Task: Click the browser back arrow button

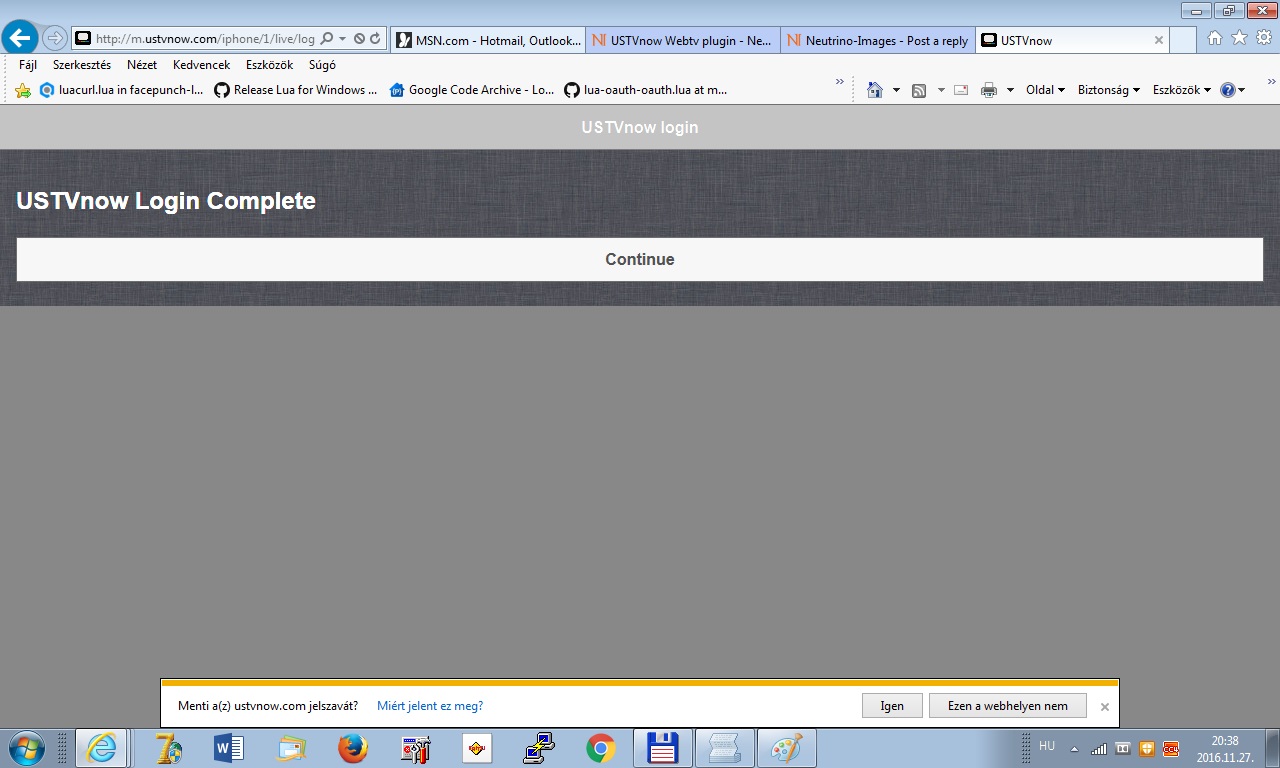Action: click(x=20, y=38)
